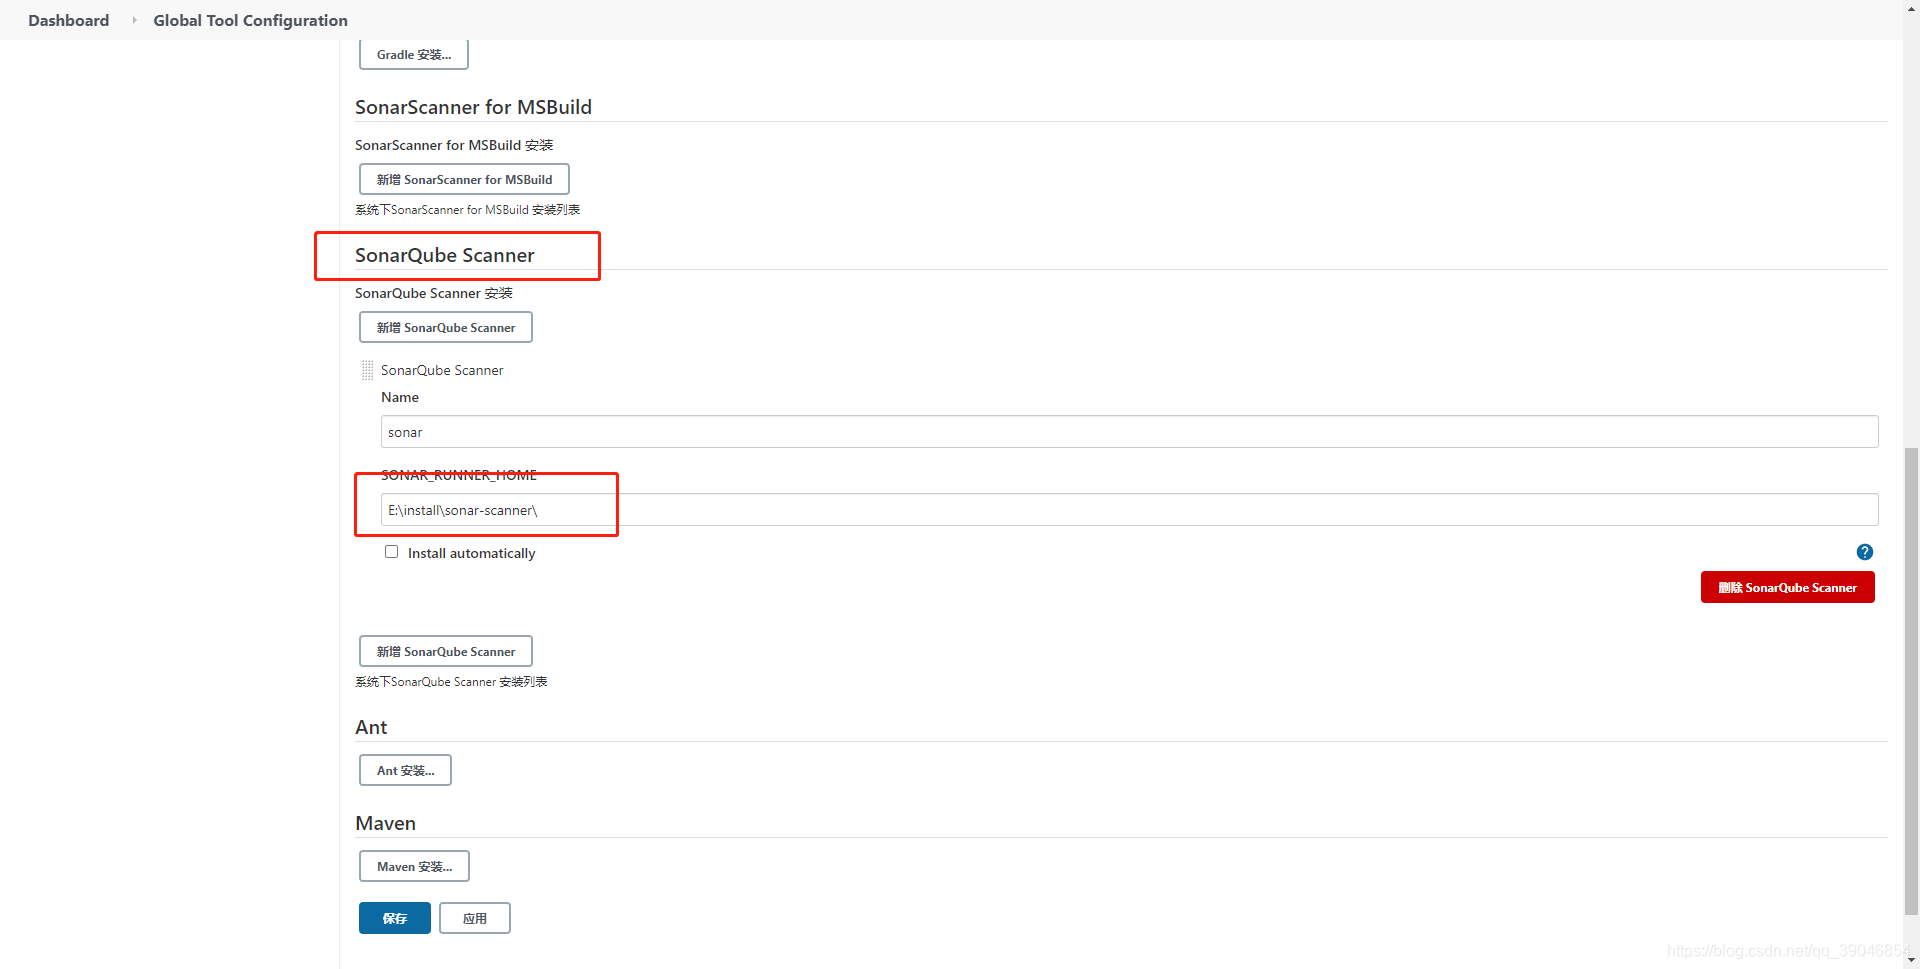Click the SonarScanner for MSBuild 安装 label
This screenshot has height=969, width=1920.
[x=454, y=145]
